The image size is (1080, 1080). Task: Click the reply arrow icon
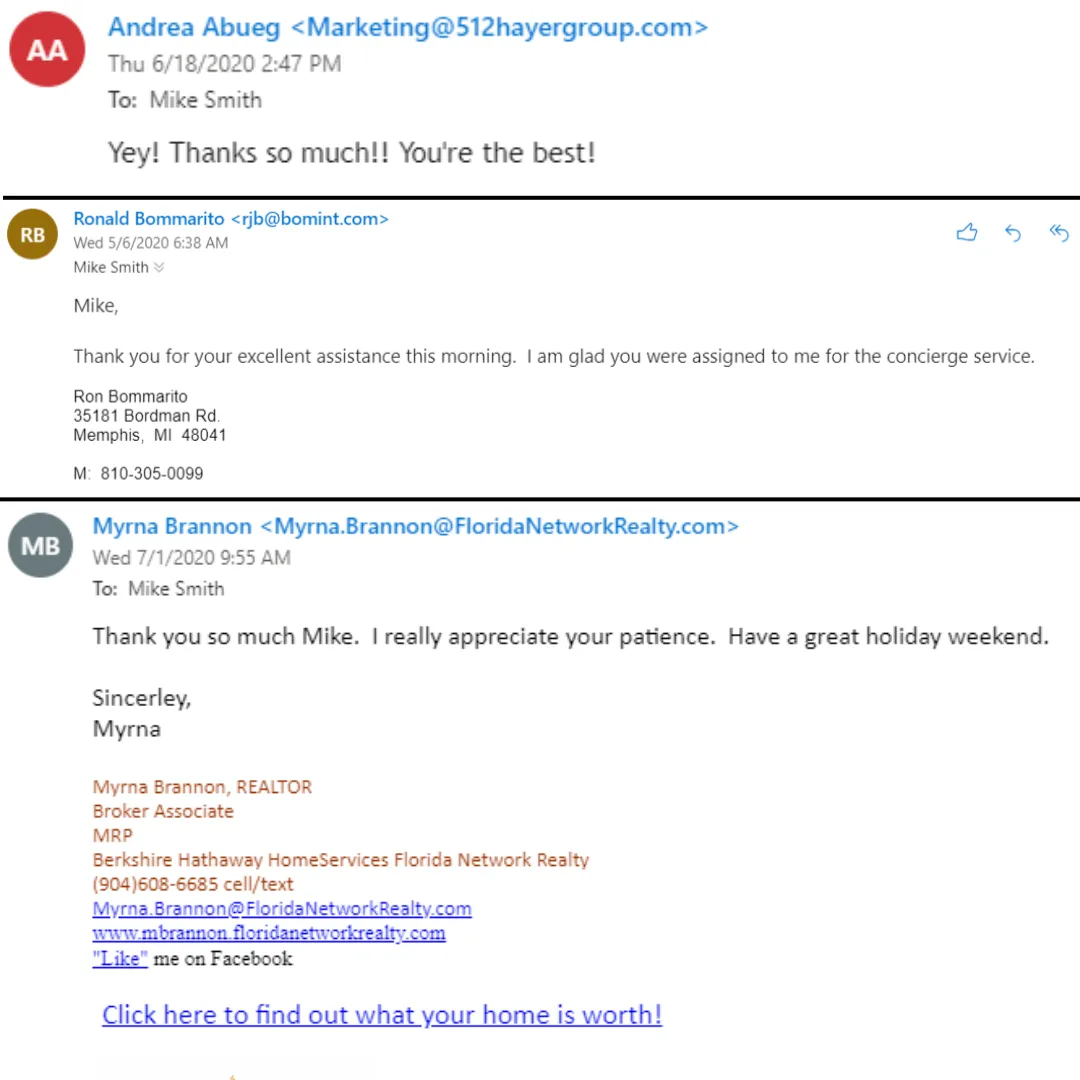tap(1012, 233)
